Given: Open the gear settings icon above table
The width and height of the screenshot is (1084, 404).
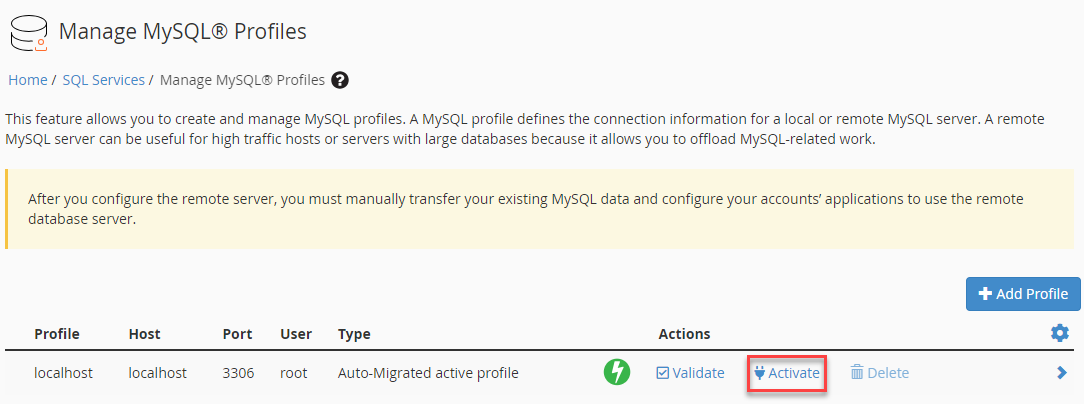Looking at the screenshot, I should 1060,333.
